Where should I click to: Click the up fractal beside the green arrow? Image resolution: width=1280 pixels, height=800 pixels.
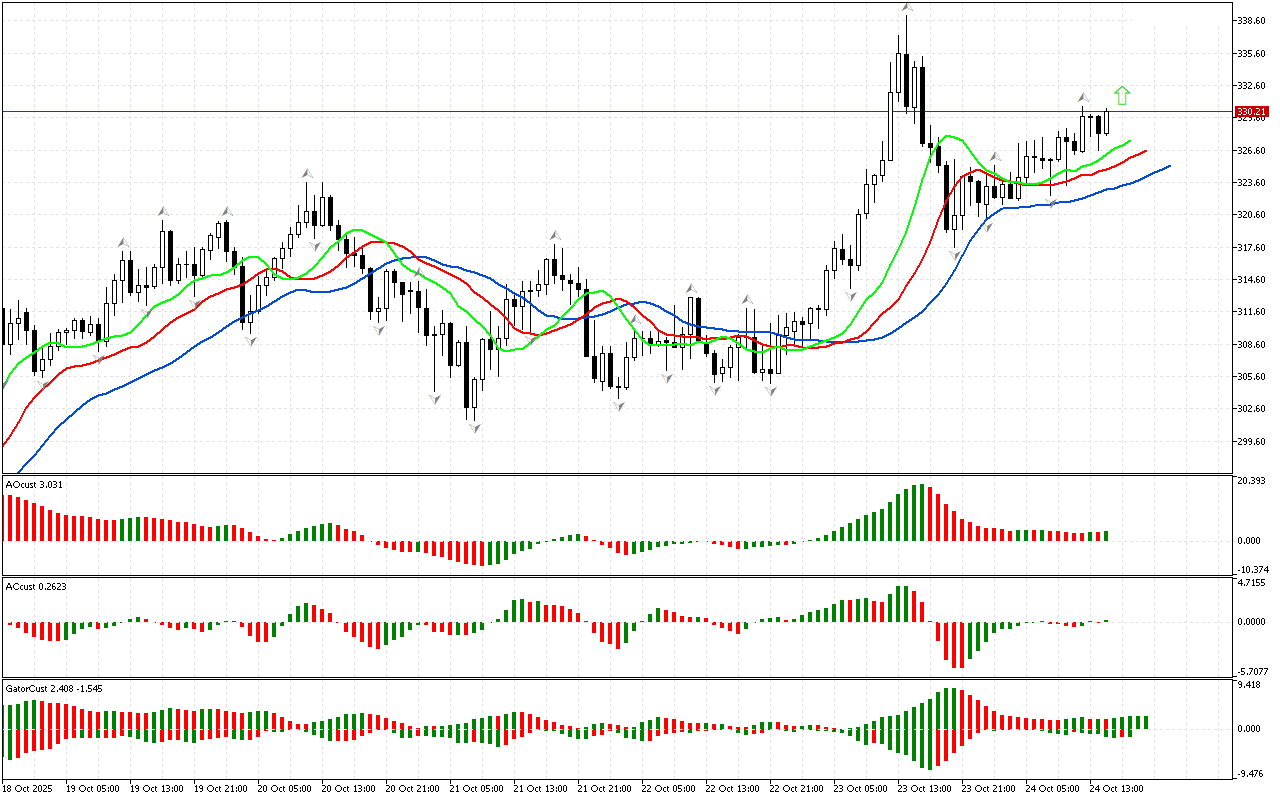click(x=1083, y=98)
